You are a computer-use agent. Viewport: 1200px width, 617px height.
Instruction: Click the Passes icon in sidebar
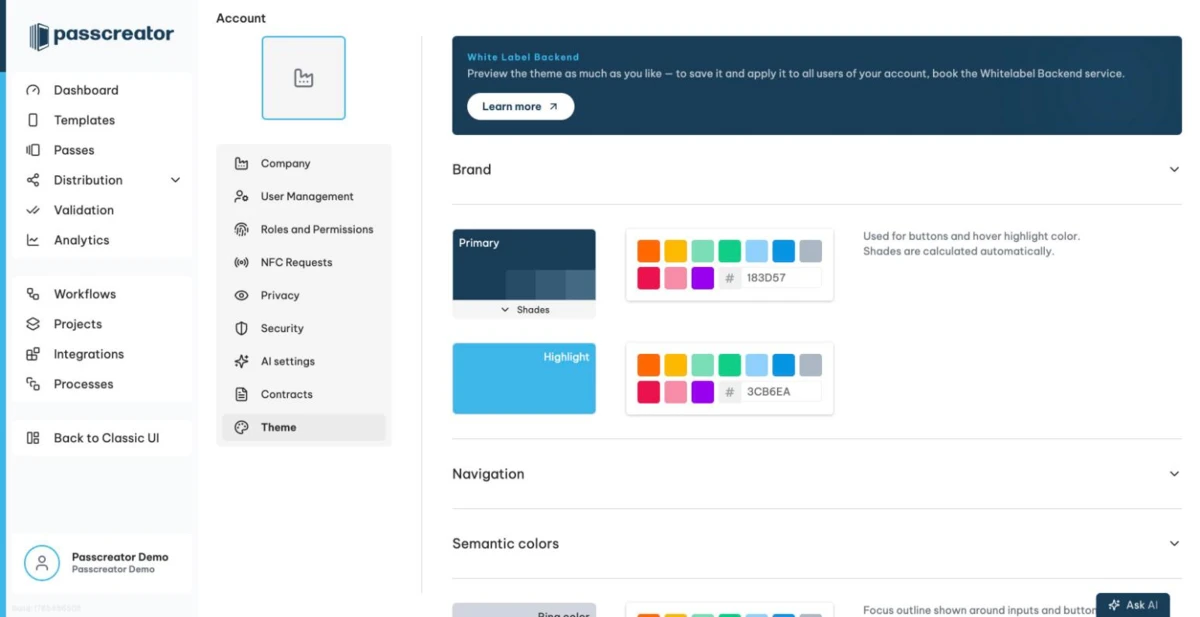point(33,150)
